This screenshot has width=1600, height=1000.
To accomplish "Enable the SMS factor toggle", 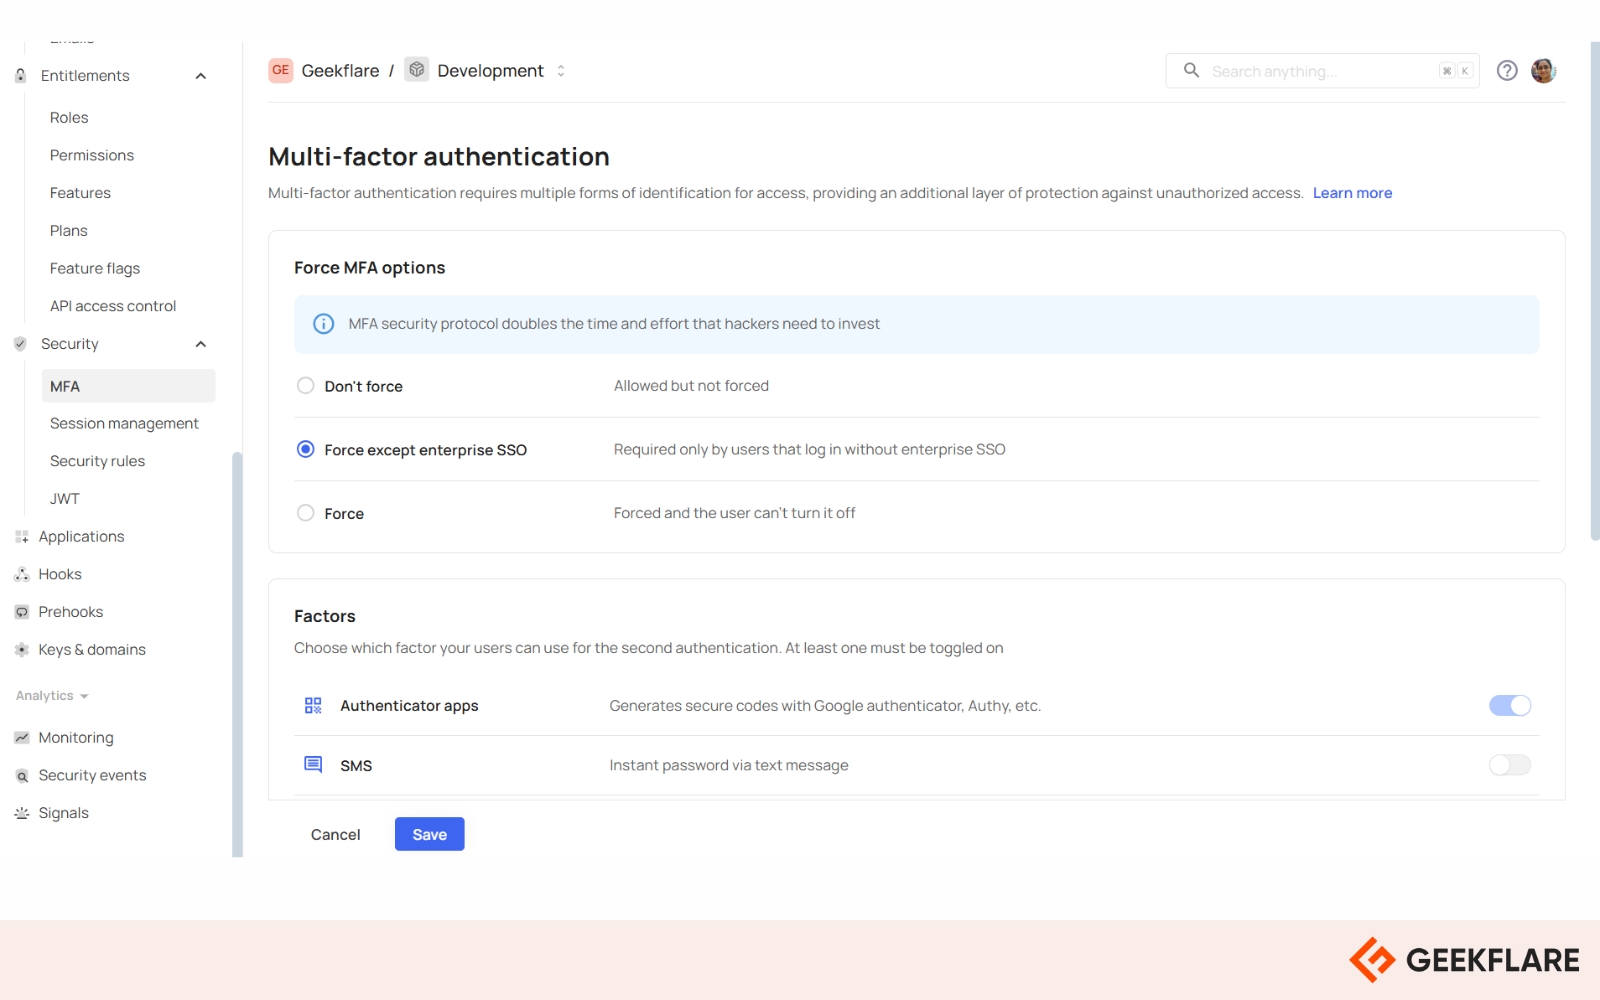I will [1510, 765].
